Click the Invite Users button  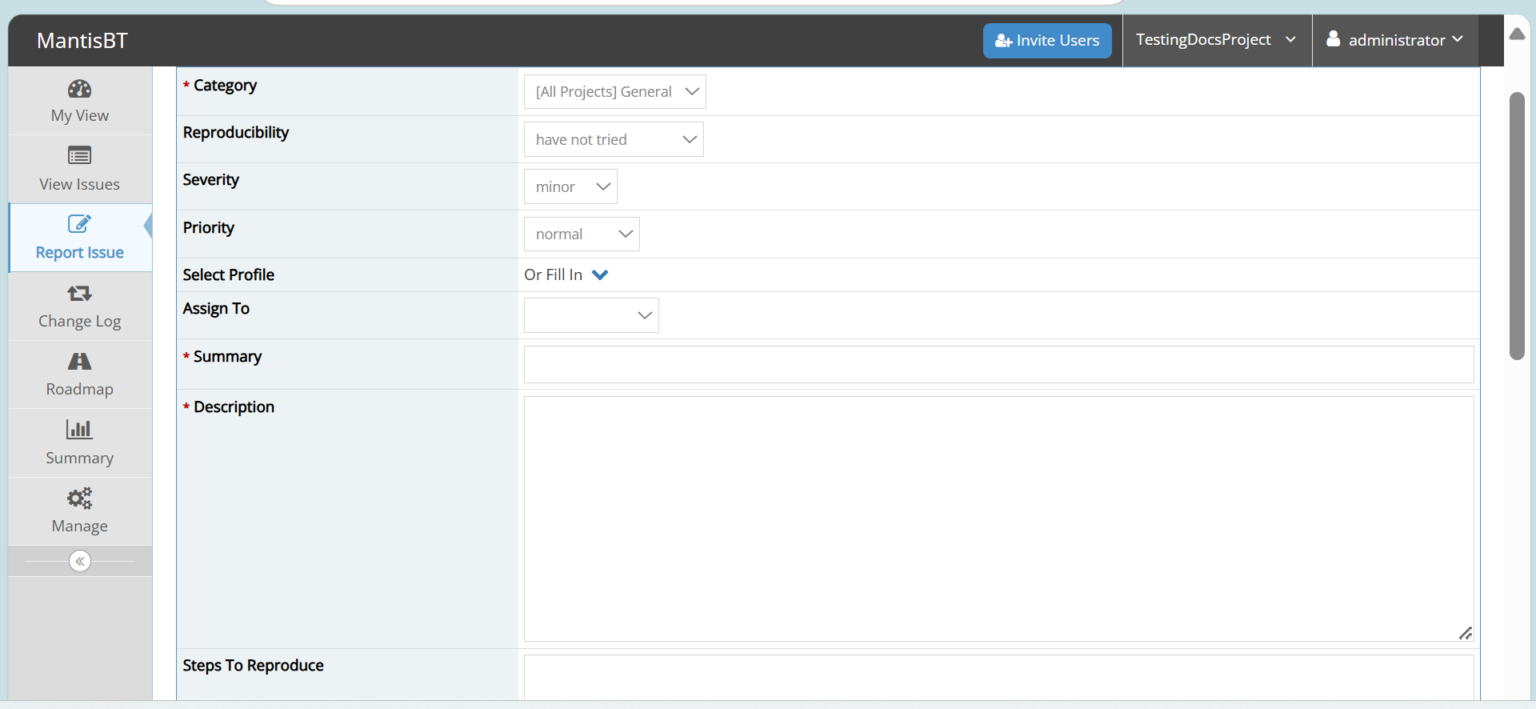[x=1047, y=40]
